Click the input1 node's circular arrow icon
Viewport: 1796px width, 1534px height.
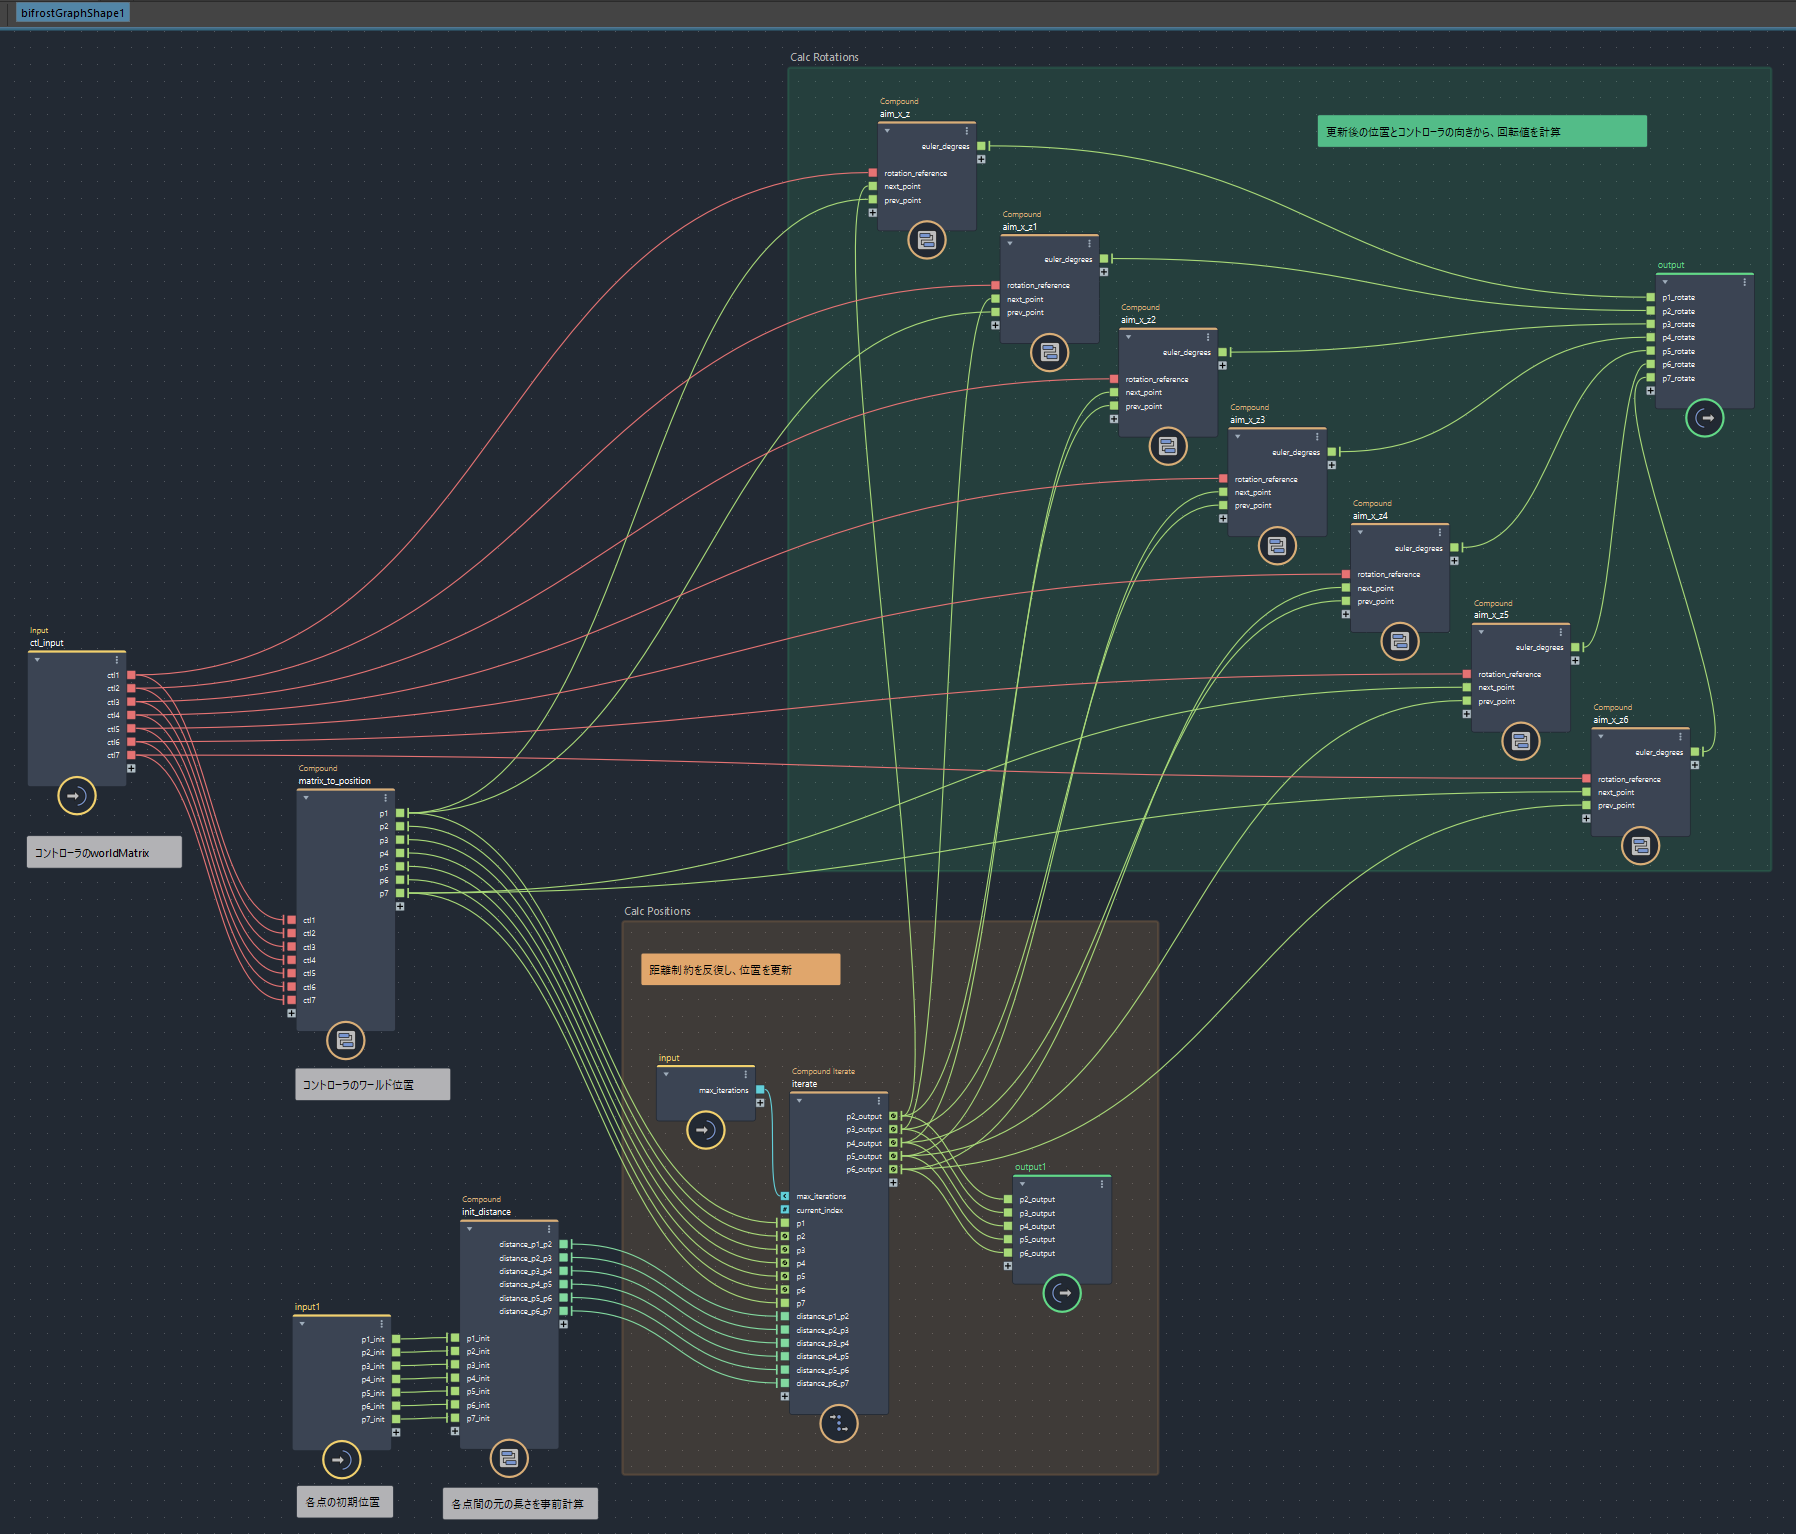[x=341, y=1460]
